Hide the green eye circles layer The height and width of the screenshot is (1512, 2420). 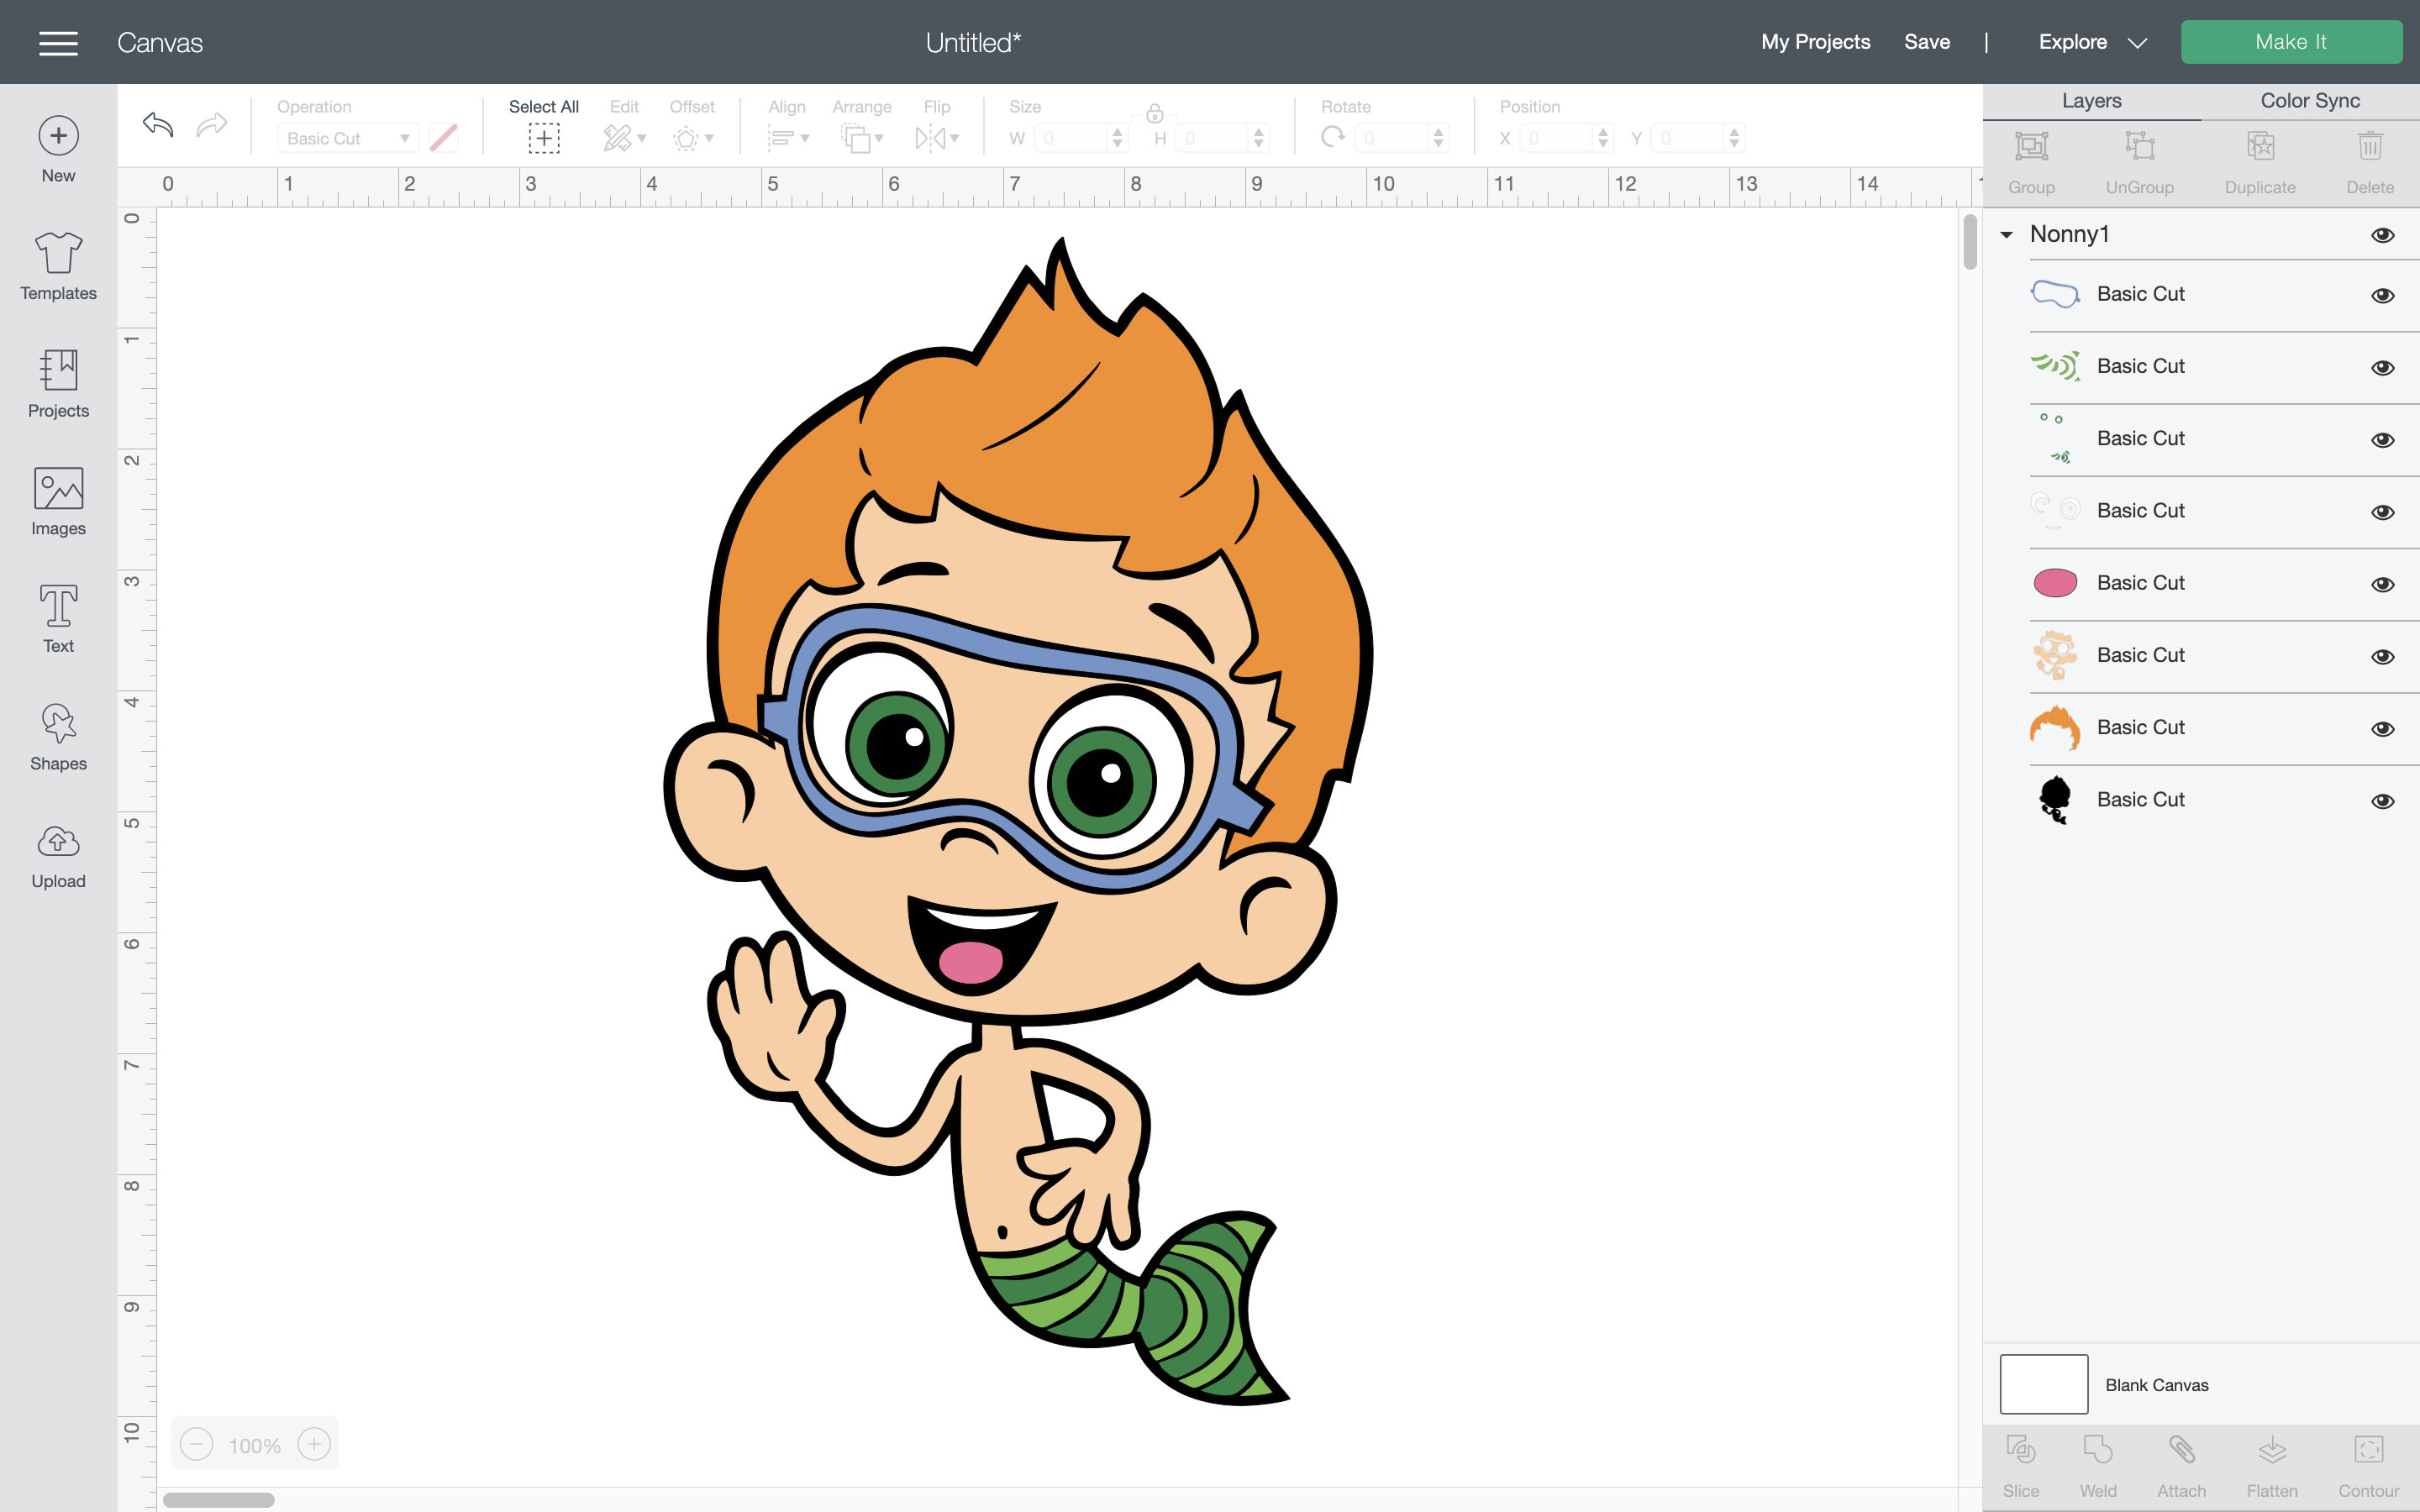tap(2382, 440)
